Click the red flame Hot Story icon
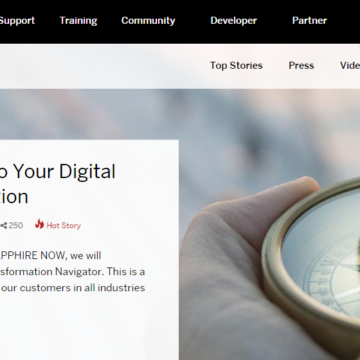This screenshot has height=360, width=360. tap(39, 224)
